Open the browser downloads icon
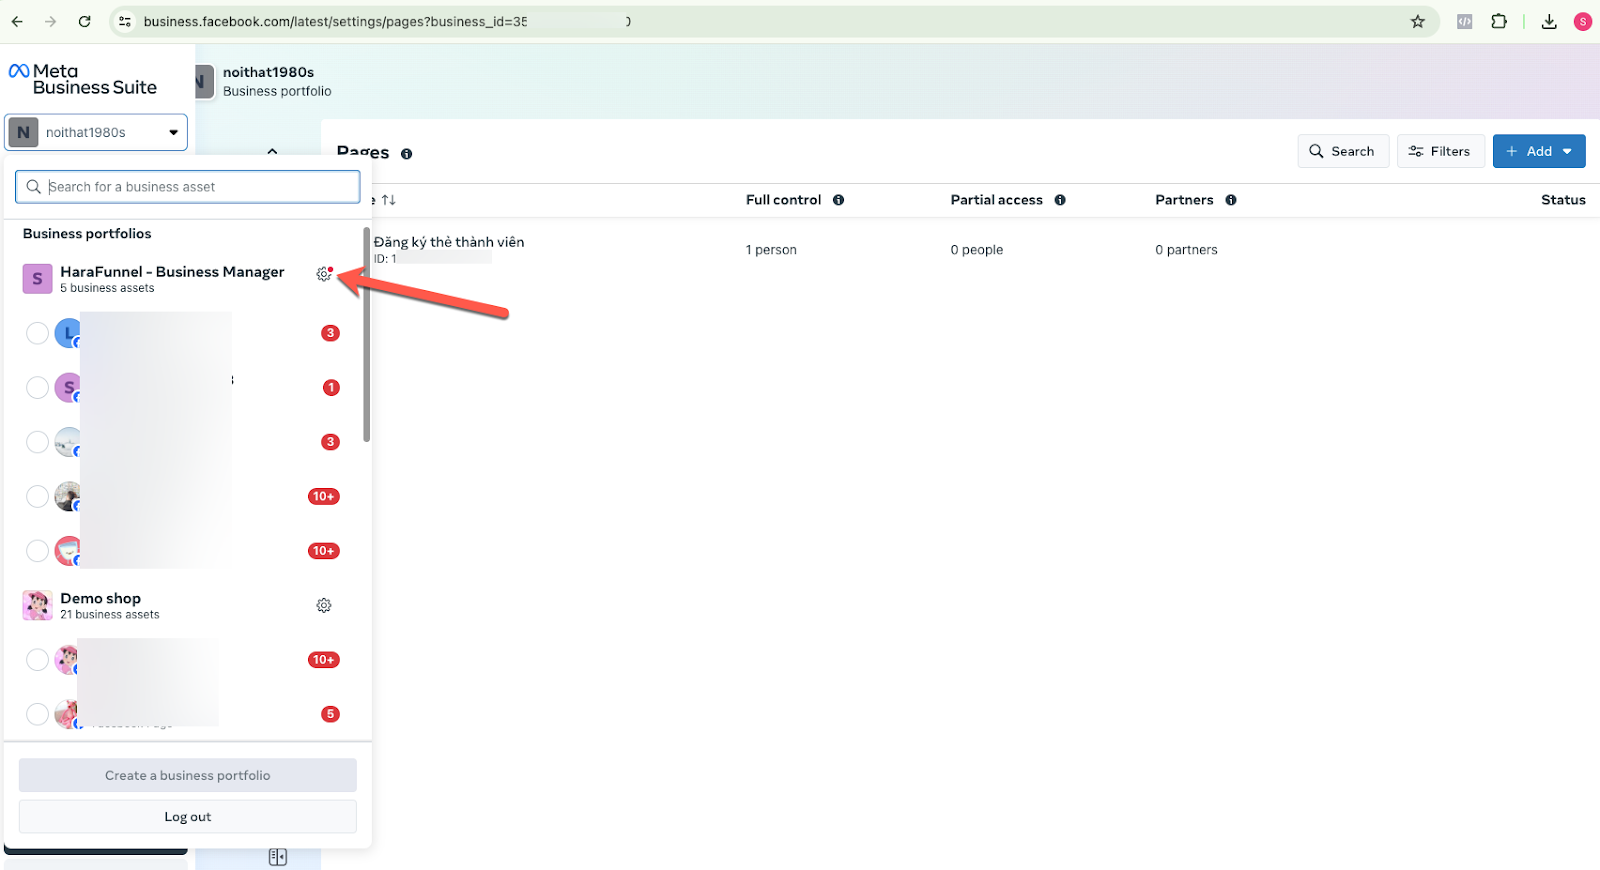Image resolution: width=1600 pixels, height=870 pixels. [1549, 21]
